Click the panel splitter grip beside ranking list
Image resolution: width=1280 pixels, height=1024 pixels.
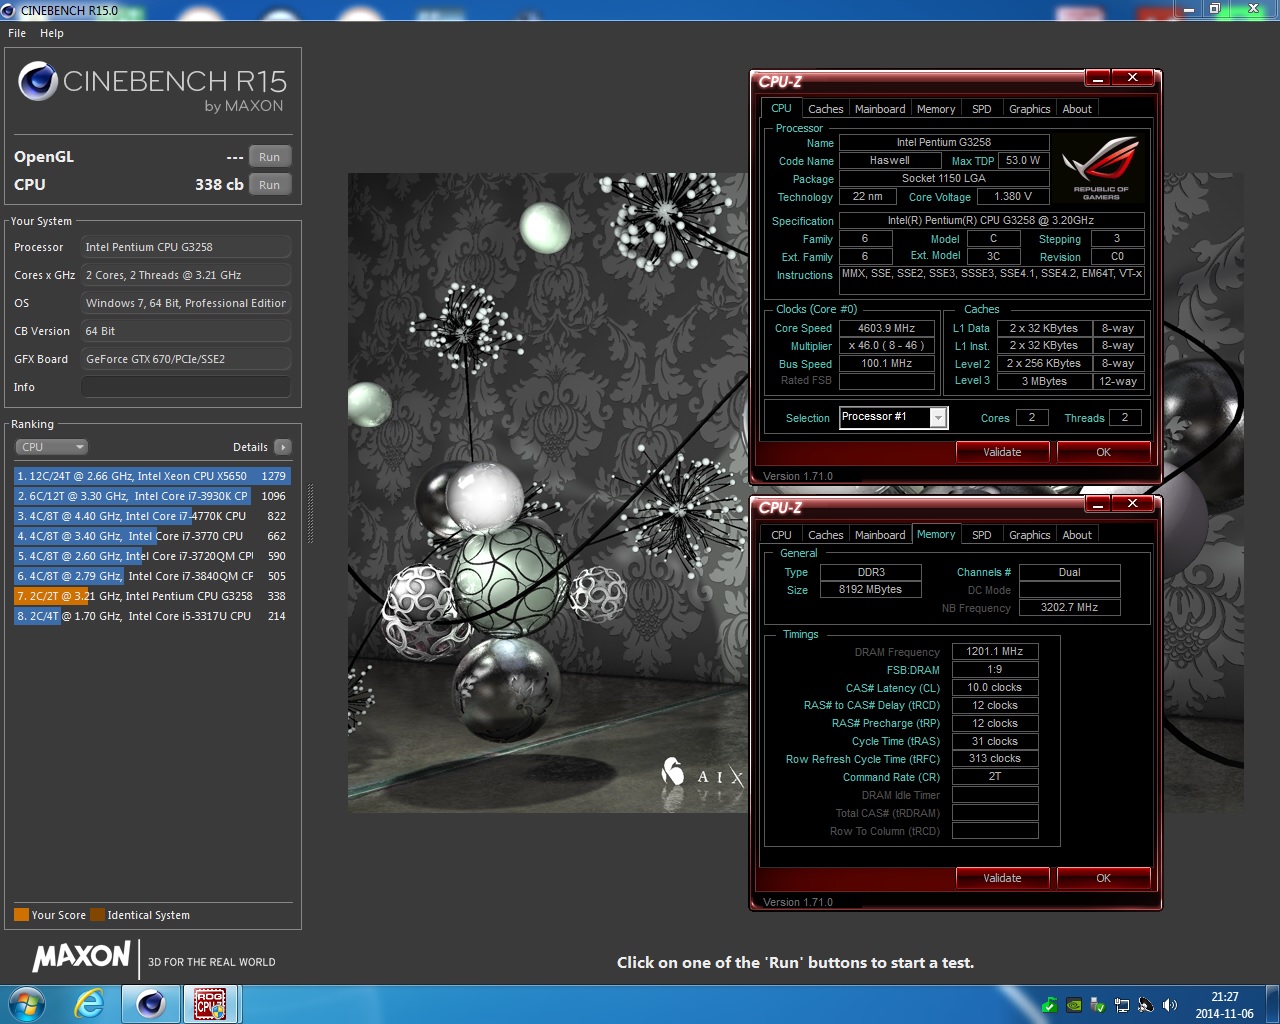310,514
